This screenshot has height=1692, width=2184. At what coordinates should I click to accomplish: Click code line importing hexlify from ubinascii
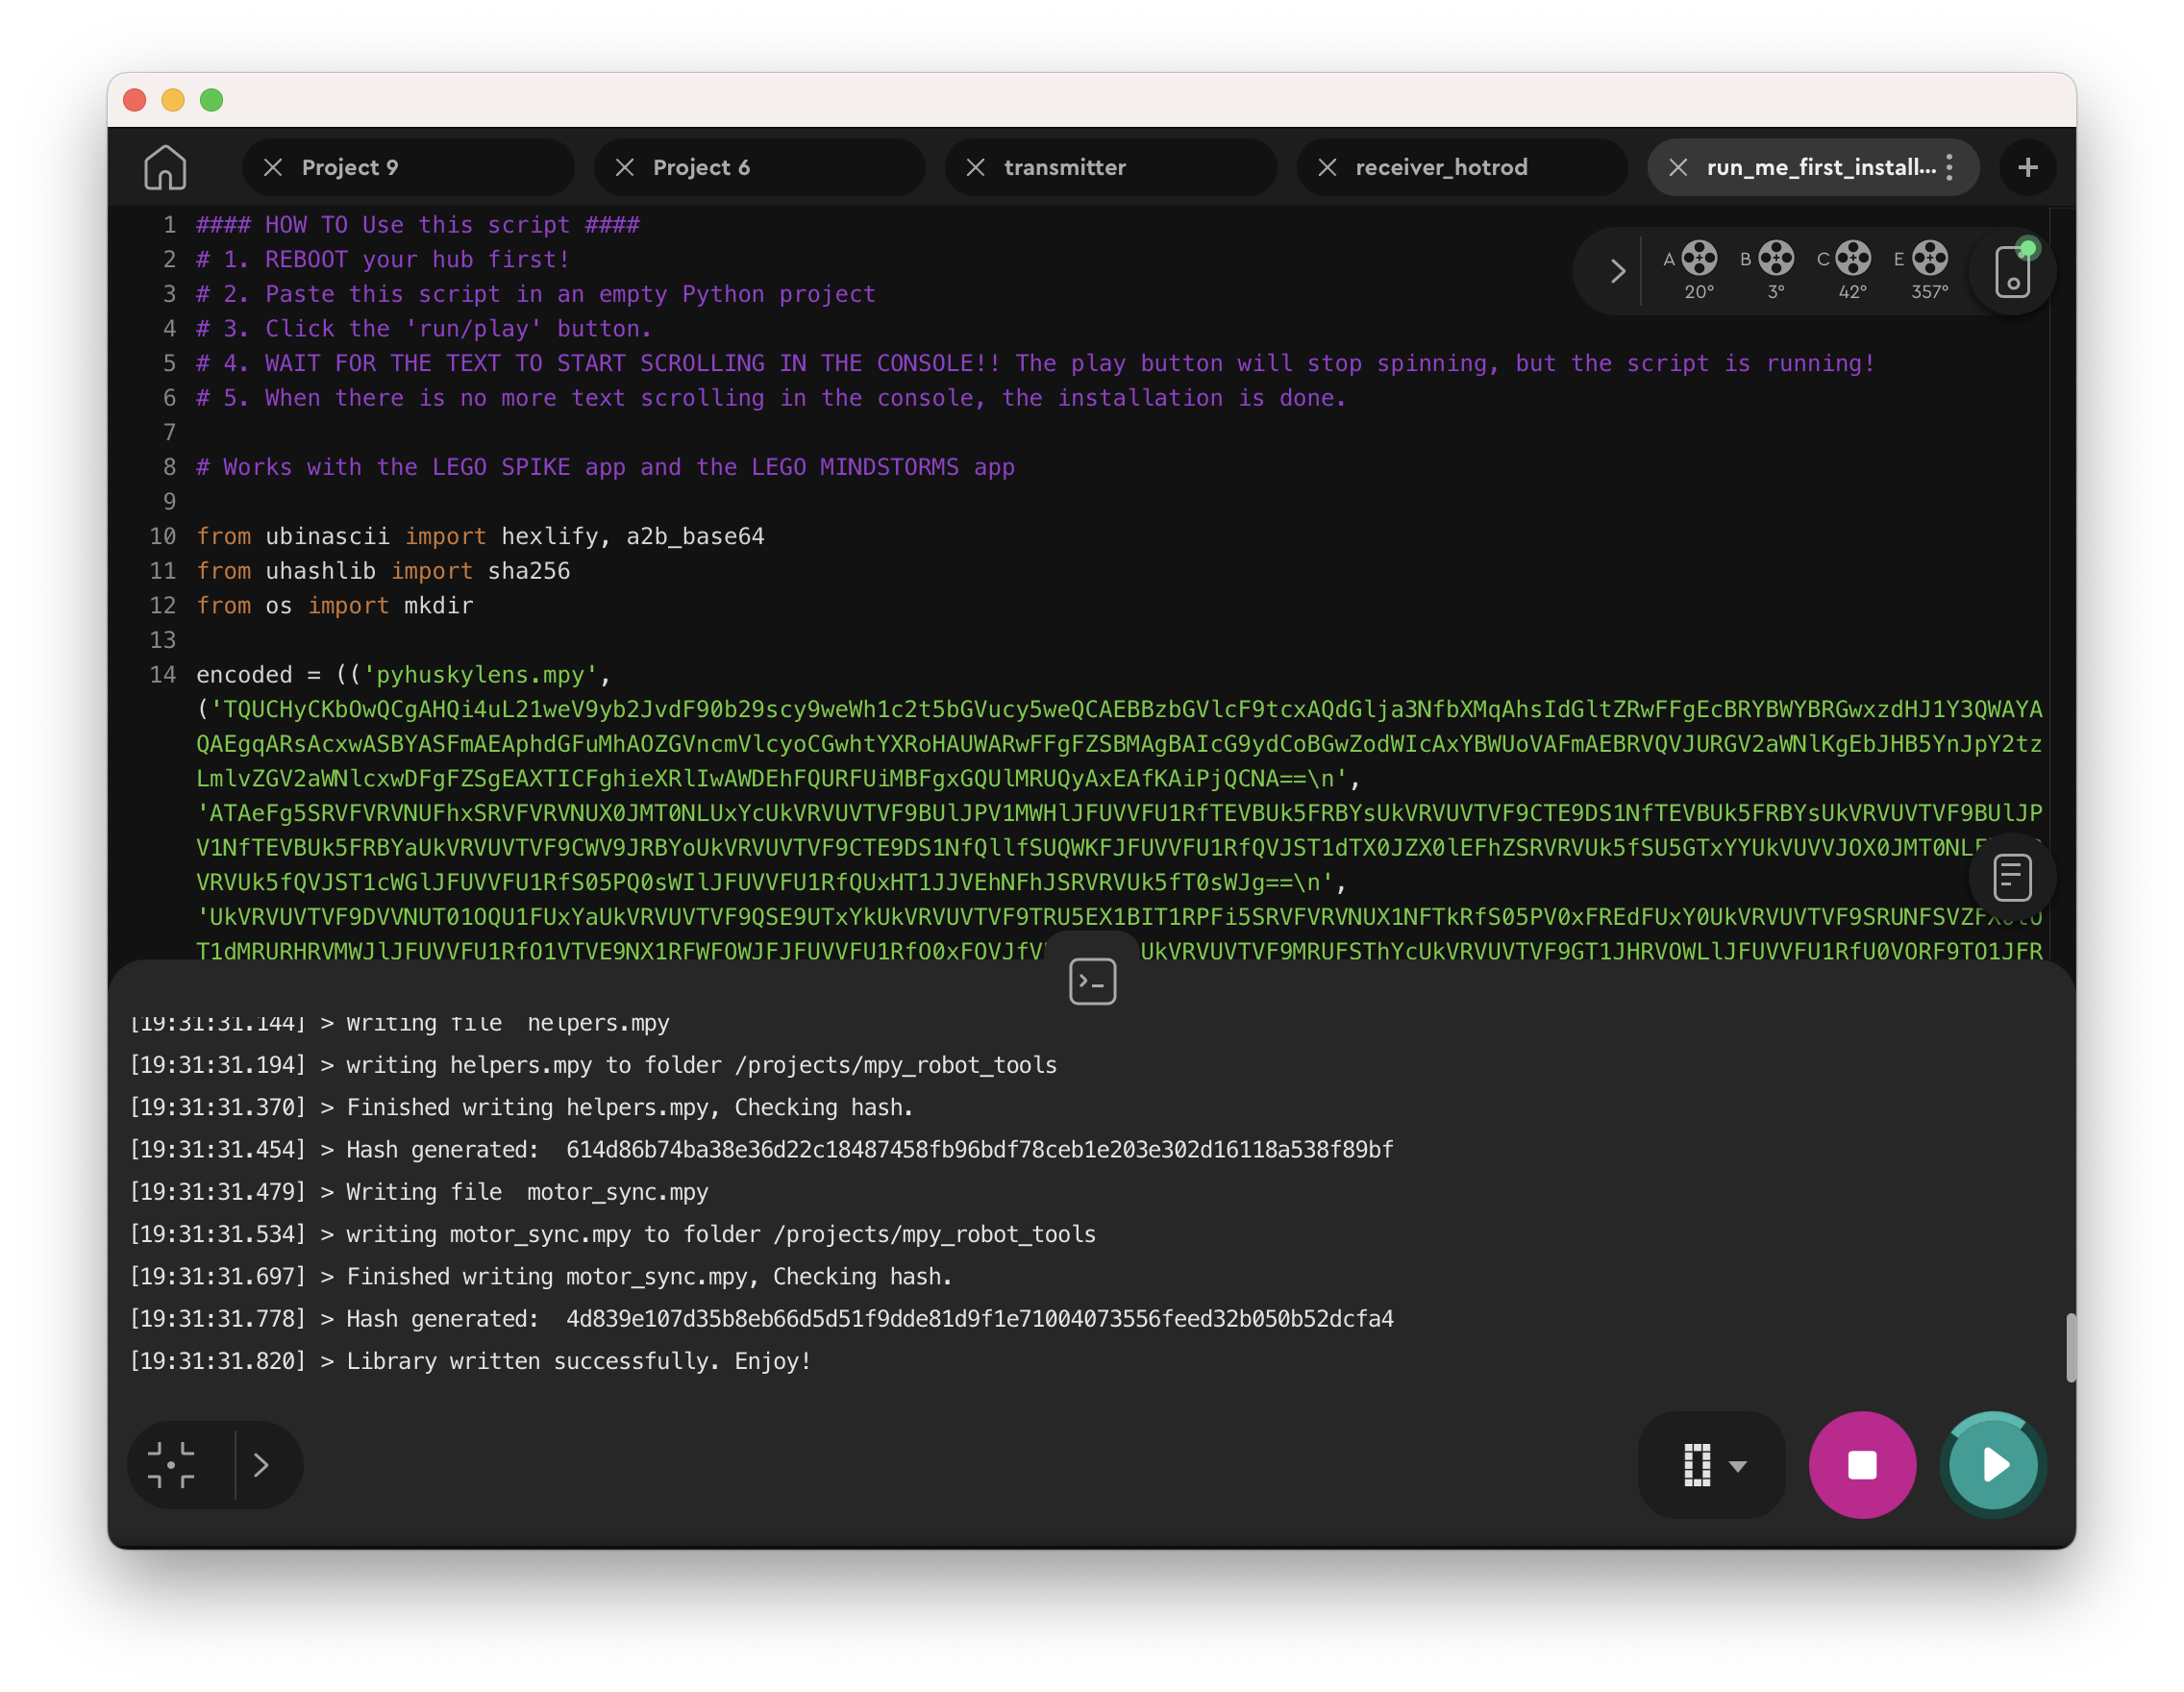[x=480, y=536]
